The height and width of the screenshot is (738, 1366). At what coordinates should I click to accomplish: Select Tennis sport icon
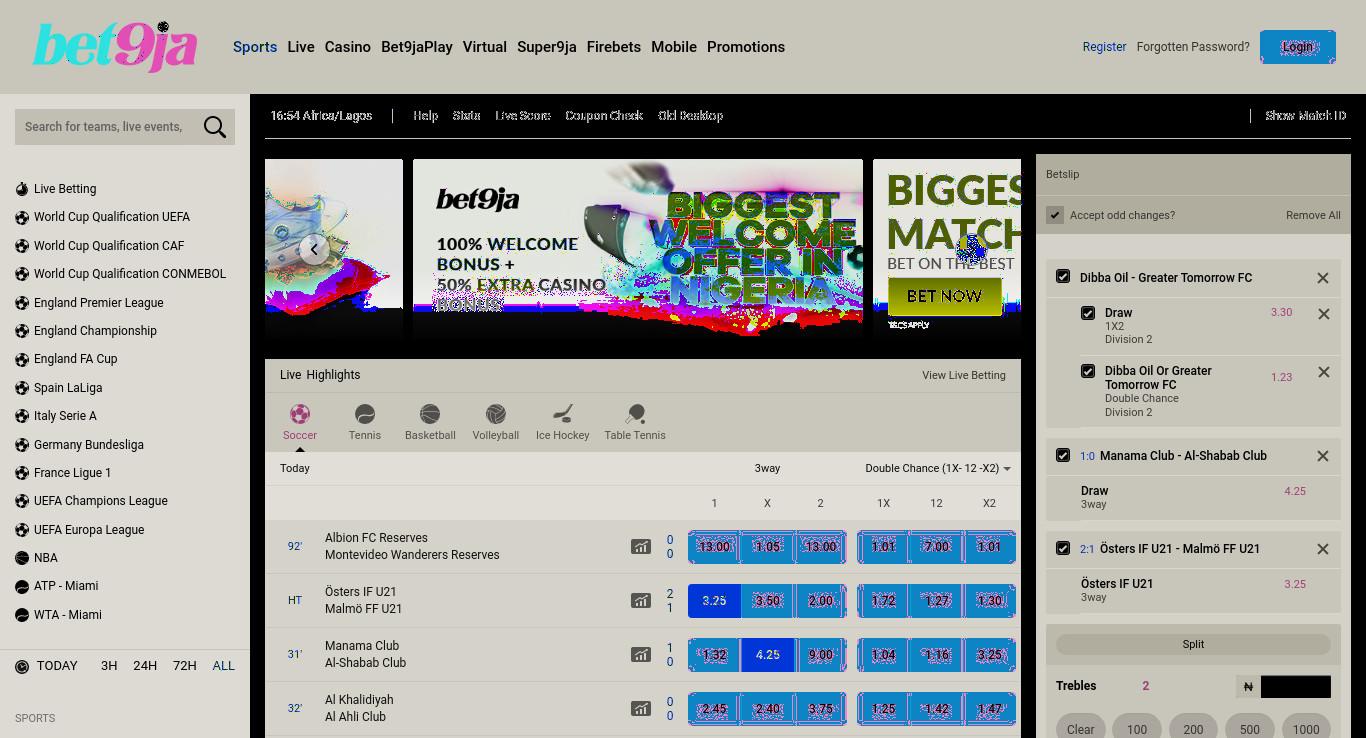tap(365, 422)
